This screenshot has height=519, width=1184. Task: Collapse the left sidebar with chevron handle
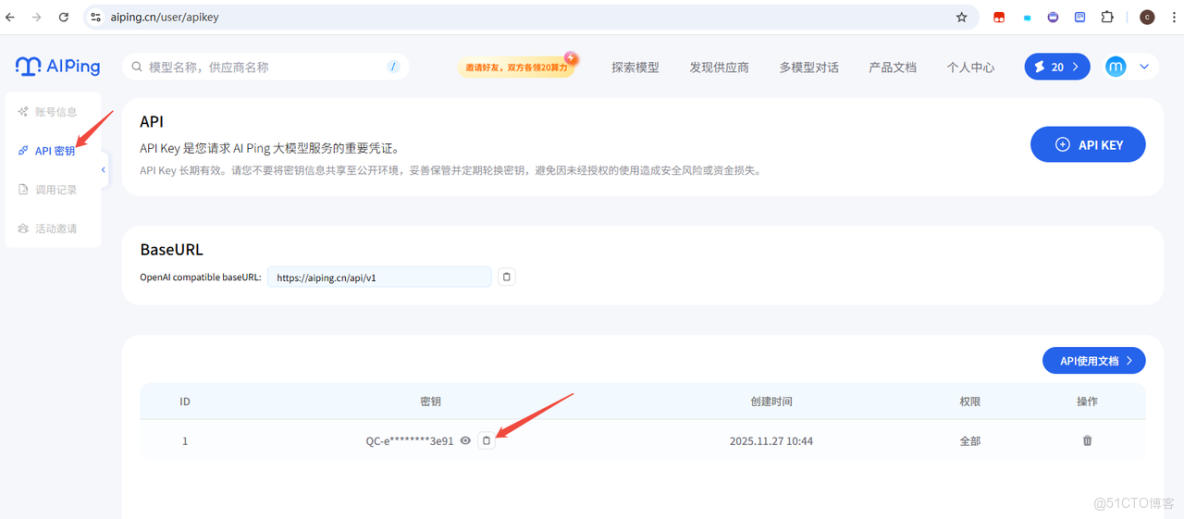click(103, 170)
